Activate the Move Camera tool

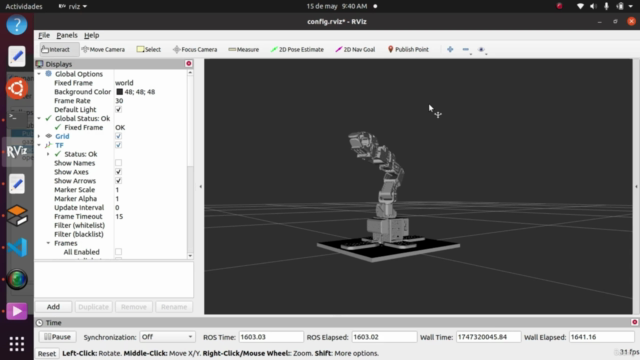(x=103, y=49)
